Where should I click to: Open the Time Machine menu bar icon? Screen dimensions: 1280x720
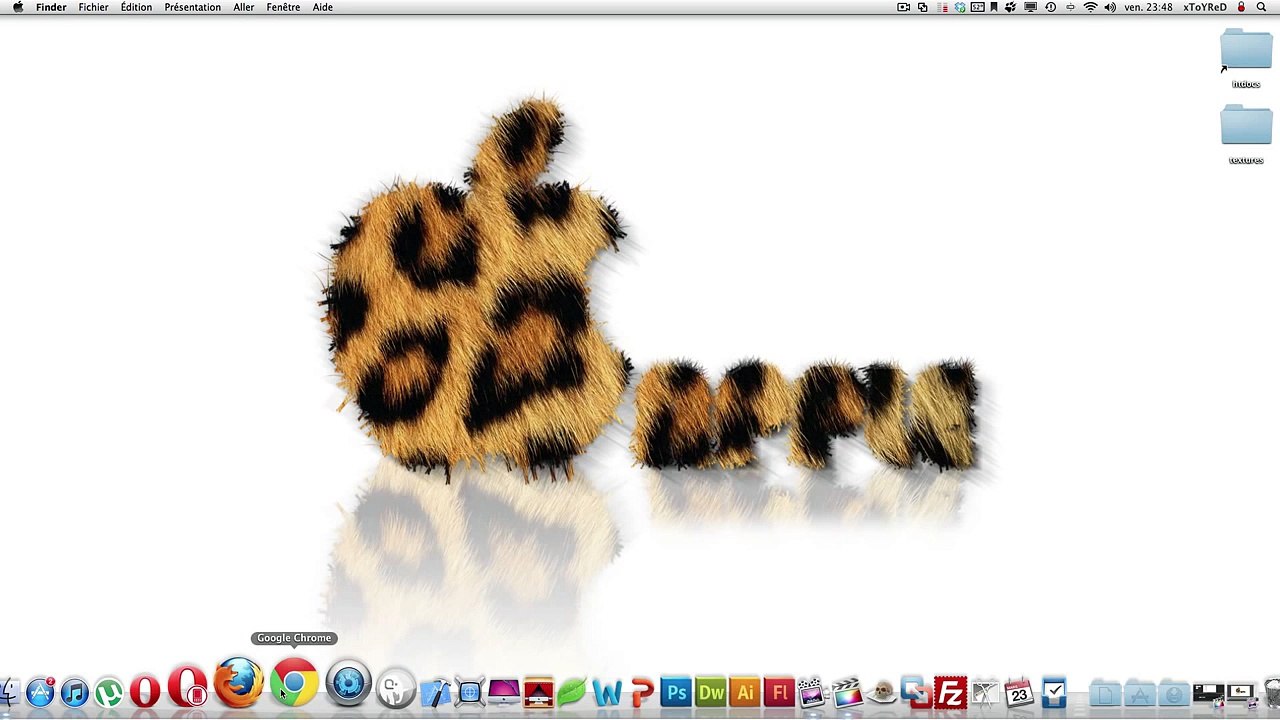click(1050, 7)
